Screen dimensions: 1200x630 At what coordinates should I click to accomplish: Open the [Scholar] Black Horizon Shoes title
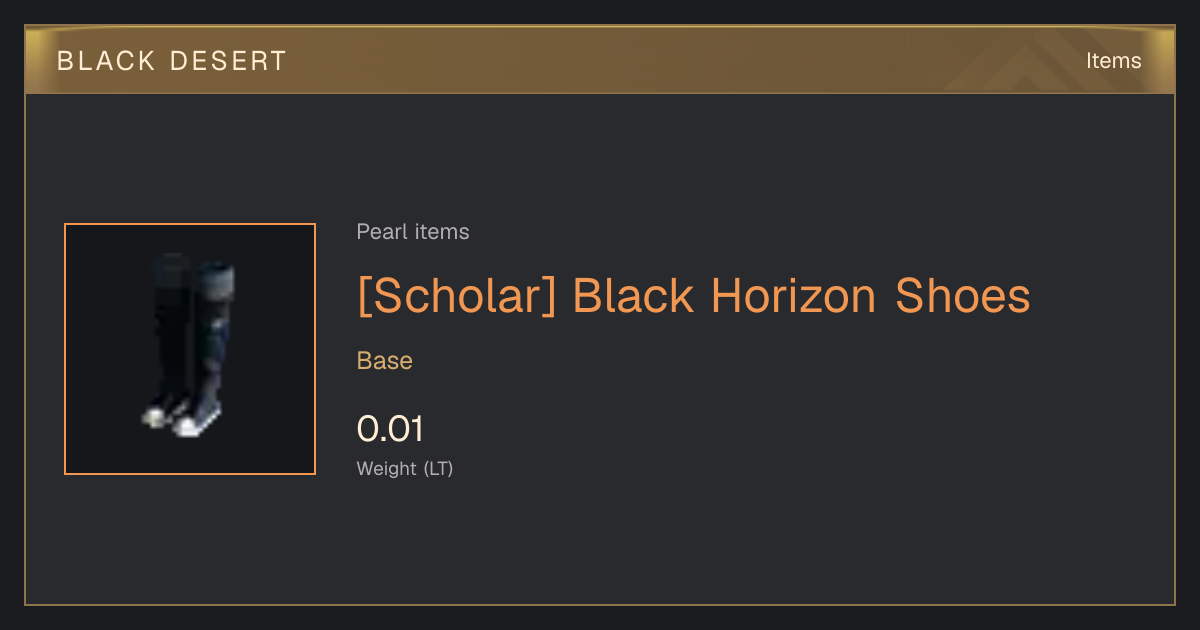(693, 295)
